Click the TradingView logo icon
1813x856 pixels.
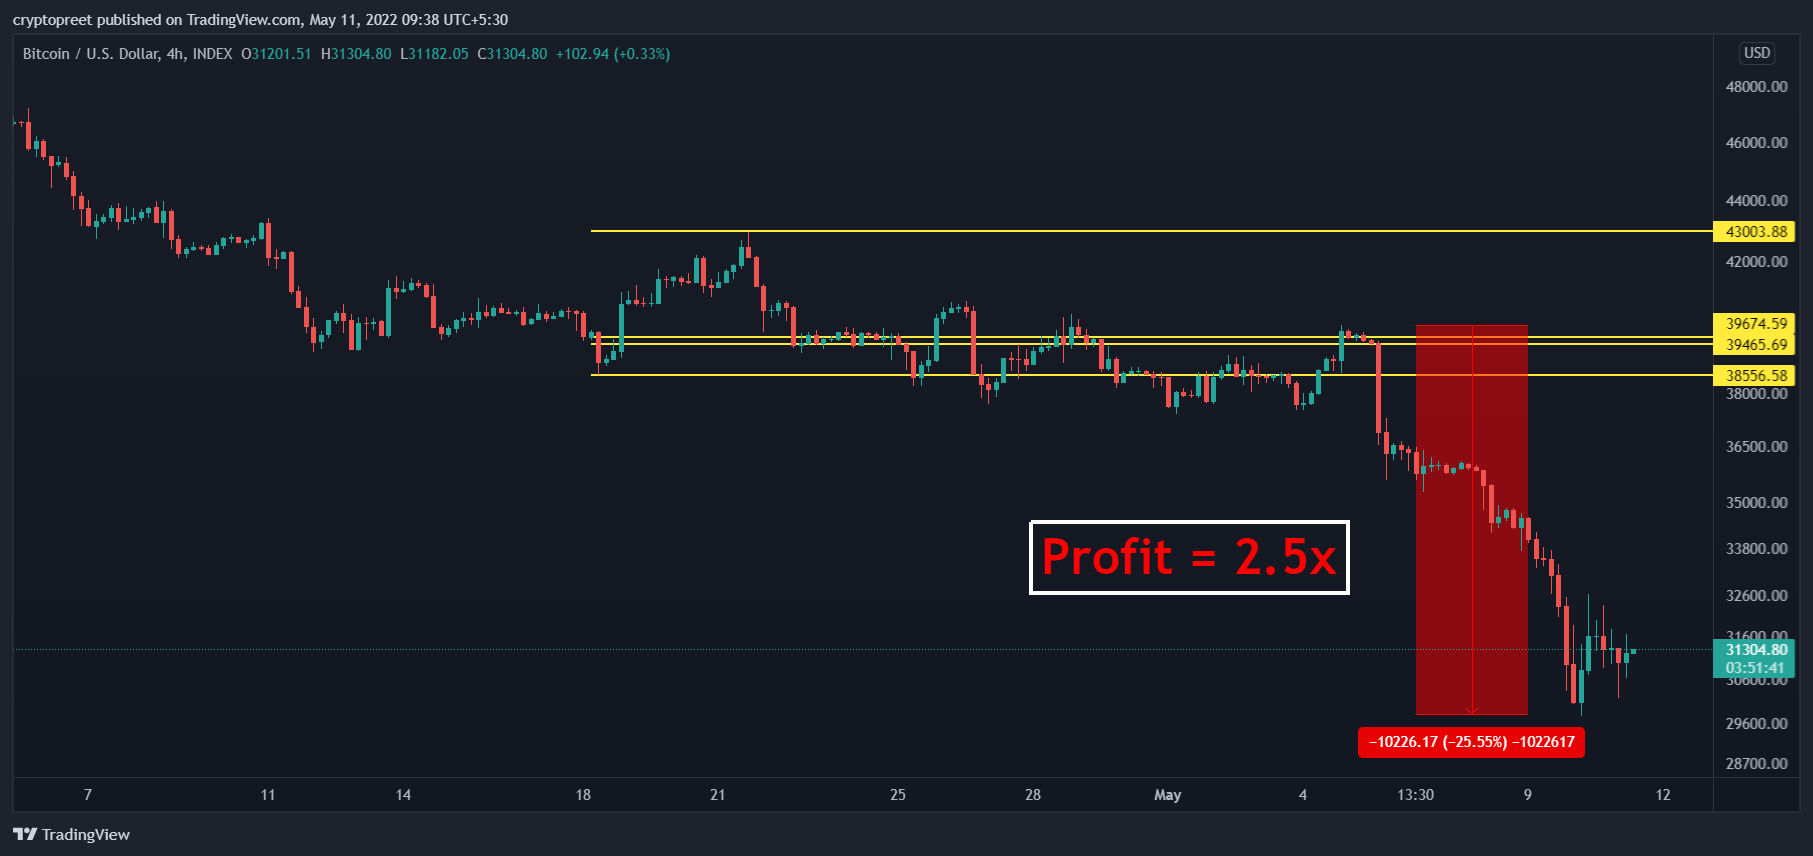point(25,834)
